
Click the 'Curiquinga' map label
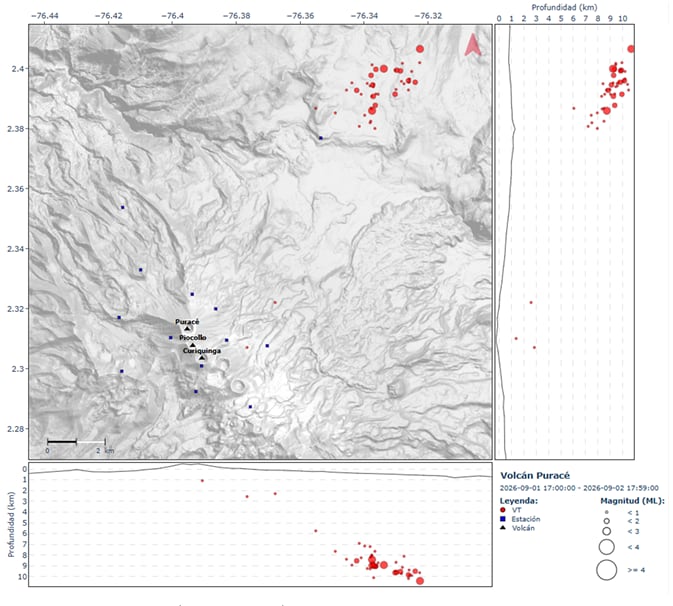[202, 351]
